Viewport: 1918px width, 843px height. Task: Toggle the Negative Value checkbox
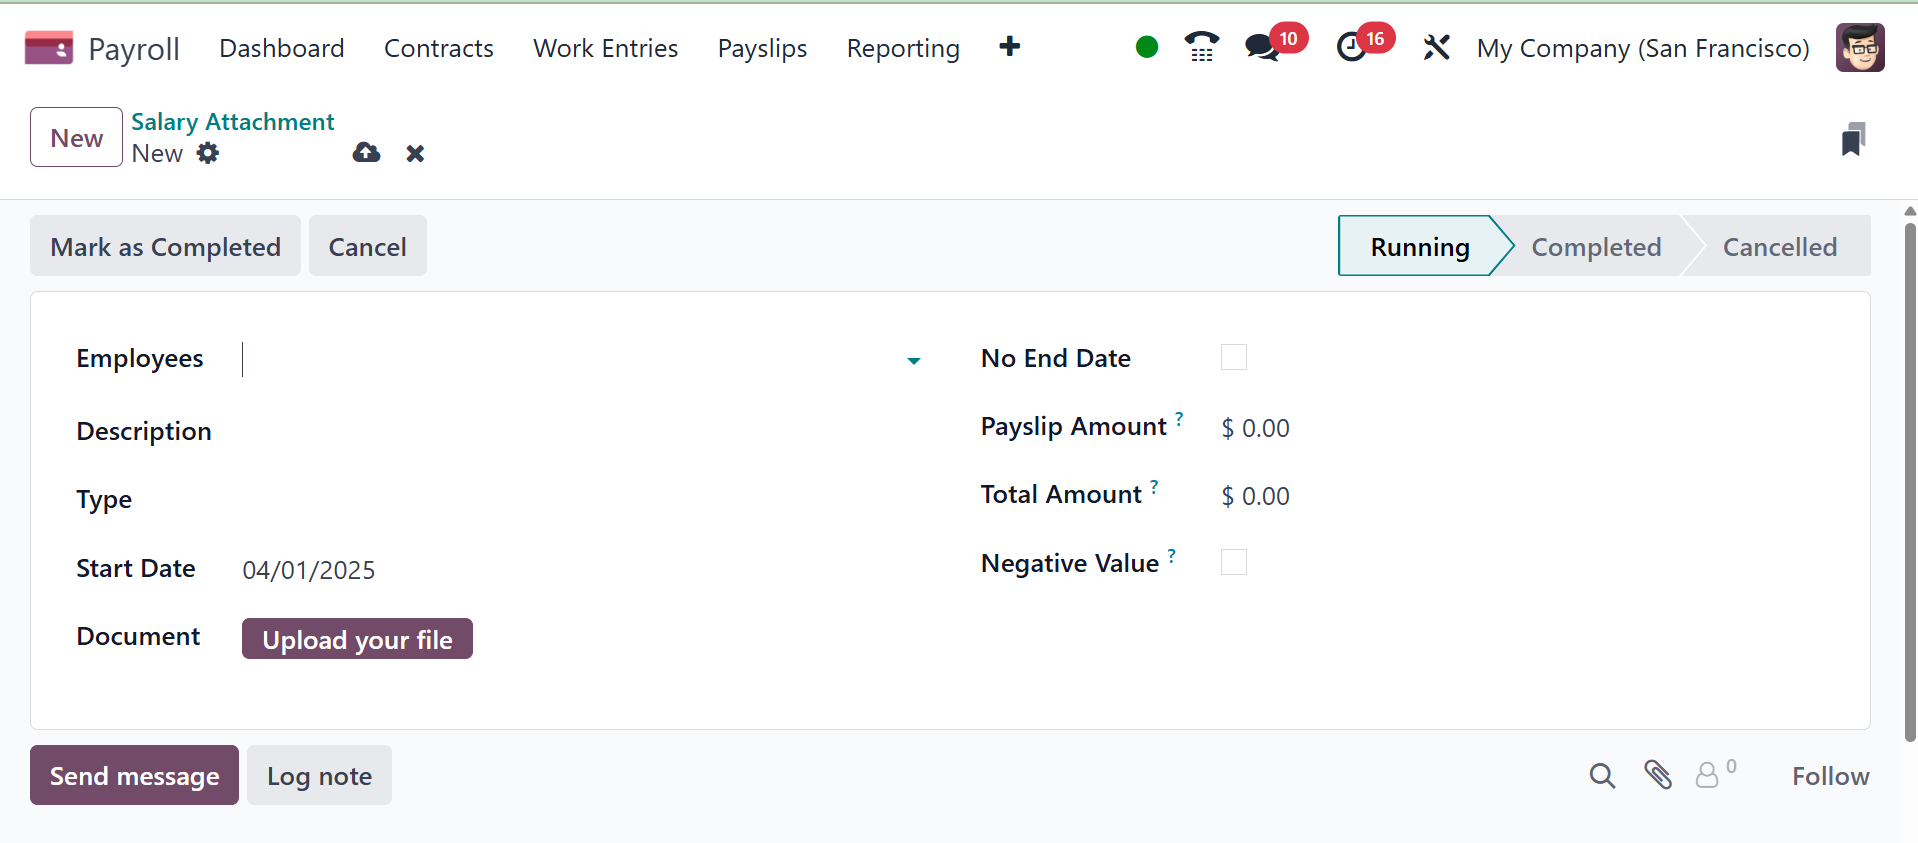click(x=1234, y=563)
